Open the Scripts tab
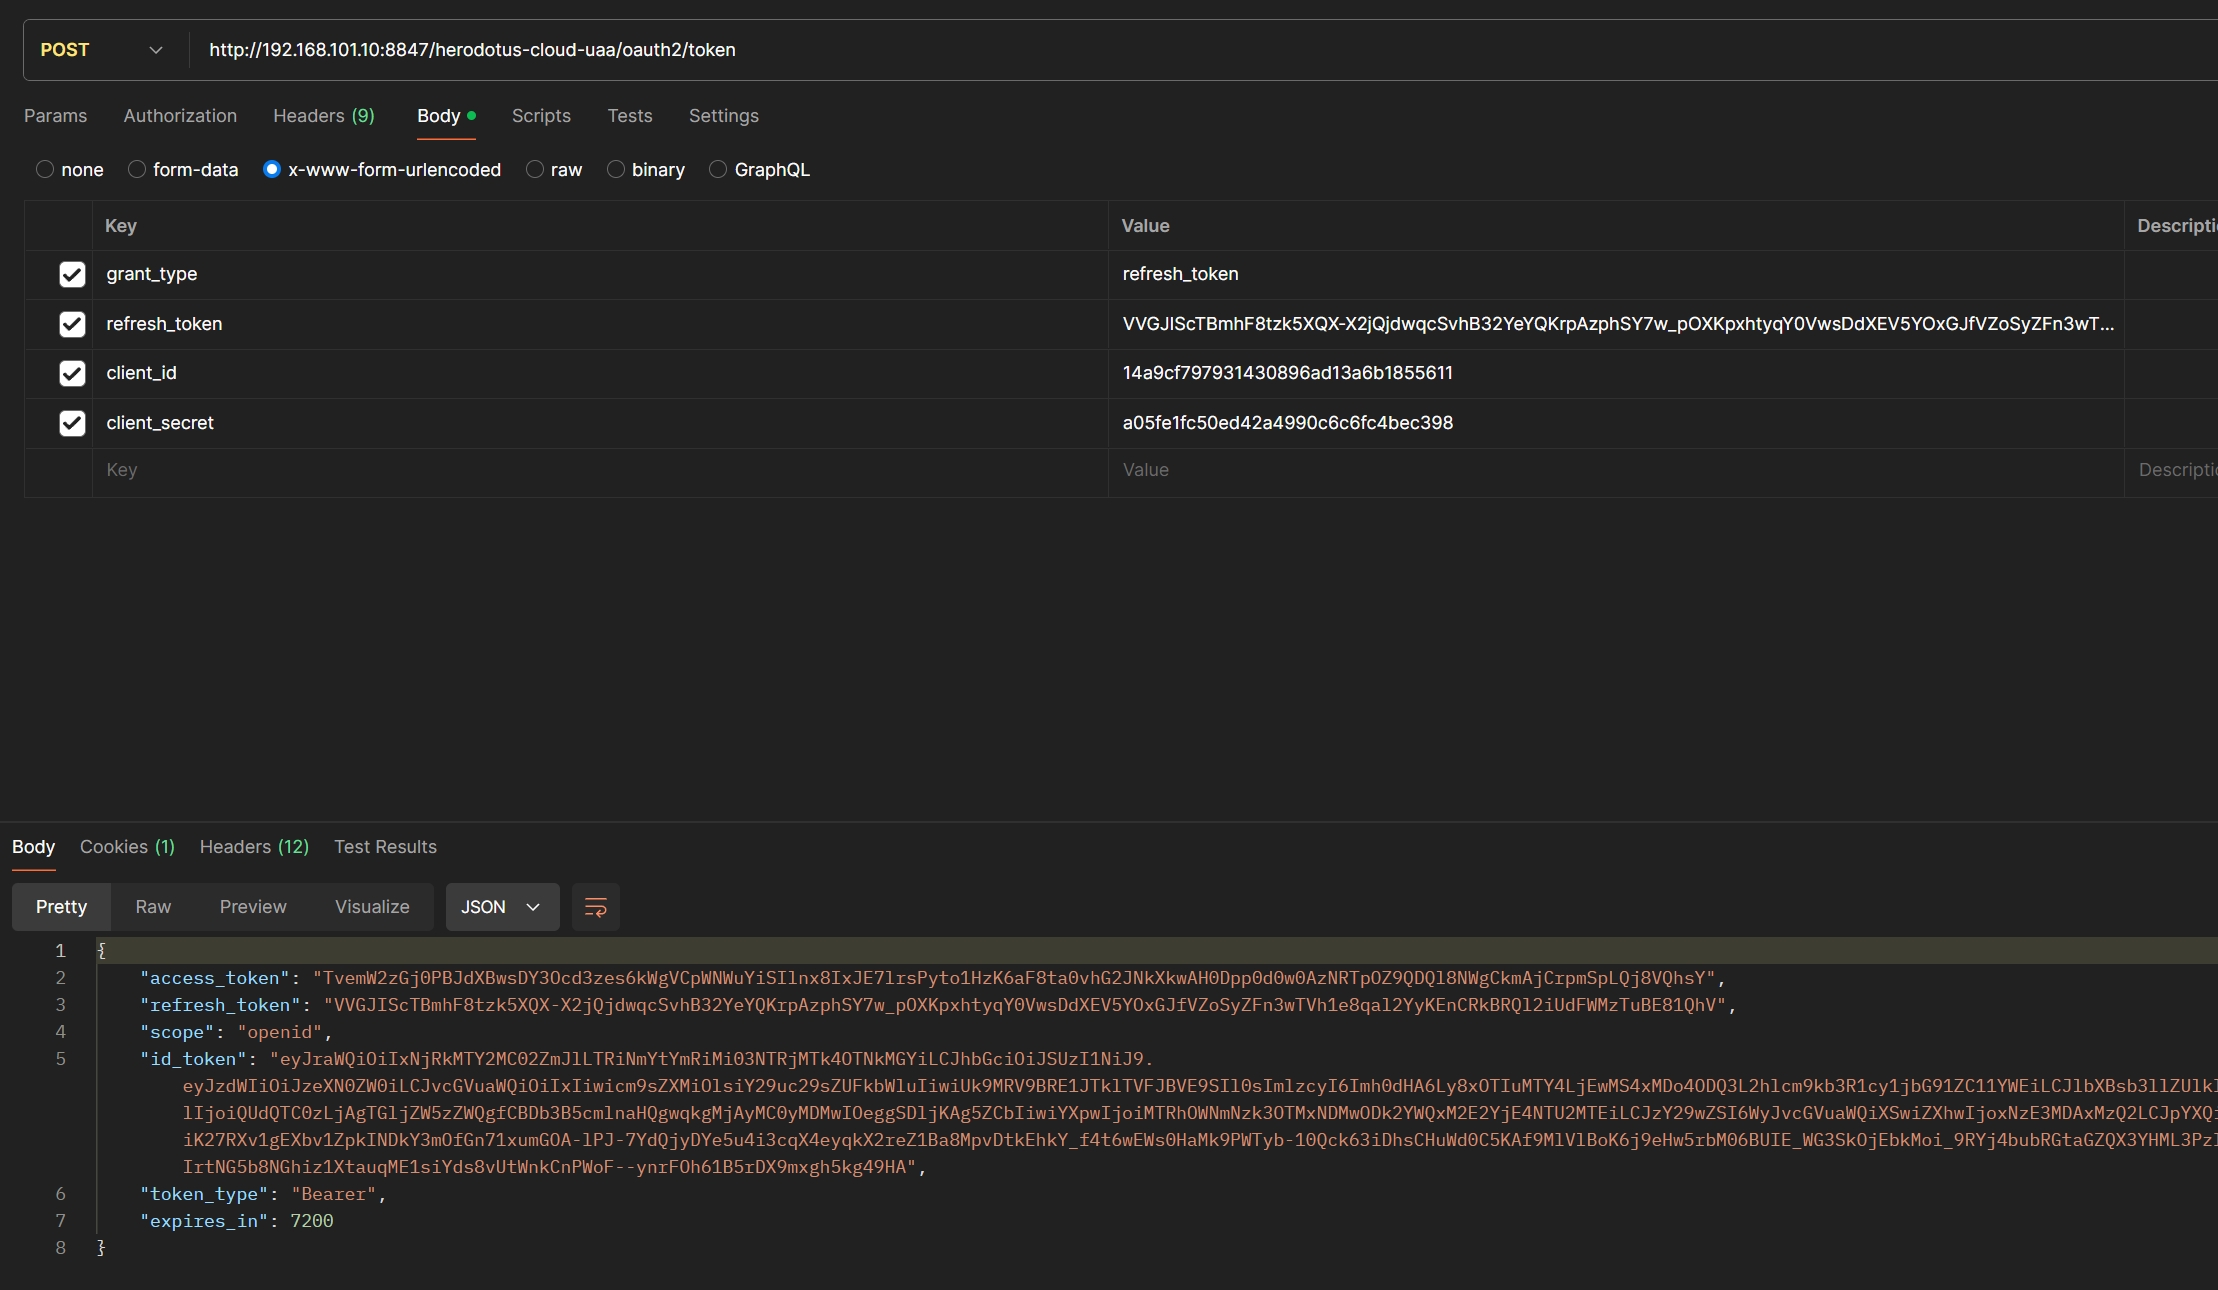Viewport: 2218px width, 1290px height. [541, 116]
